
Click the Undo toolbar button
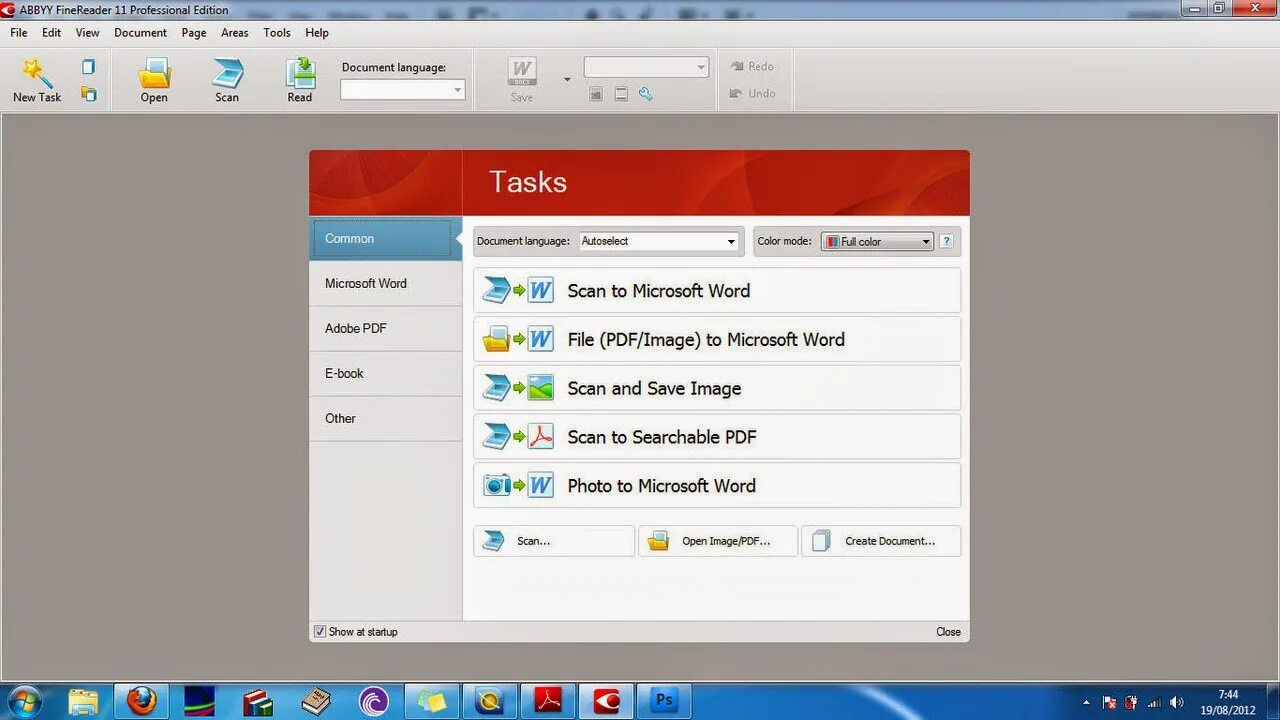point(752,93)
